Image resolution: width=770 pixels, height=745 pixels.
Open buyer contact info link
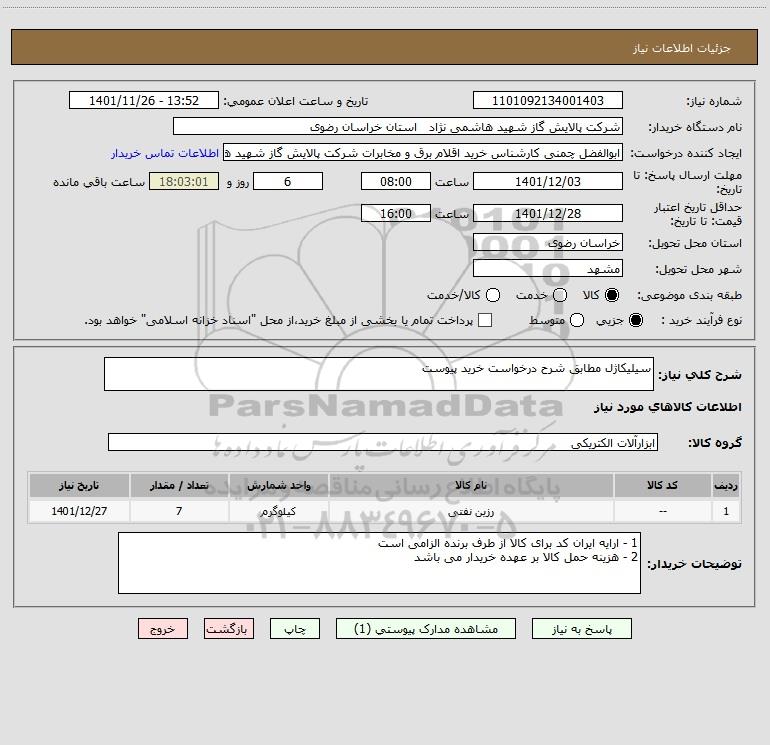165,153
